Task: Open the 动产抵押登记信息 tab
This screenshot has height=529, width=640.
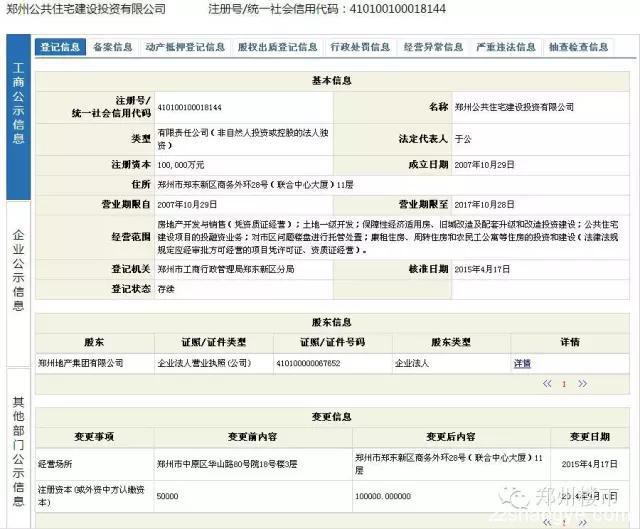Action: [x=185, y=47]
